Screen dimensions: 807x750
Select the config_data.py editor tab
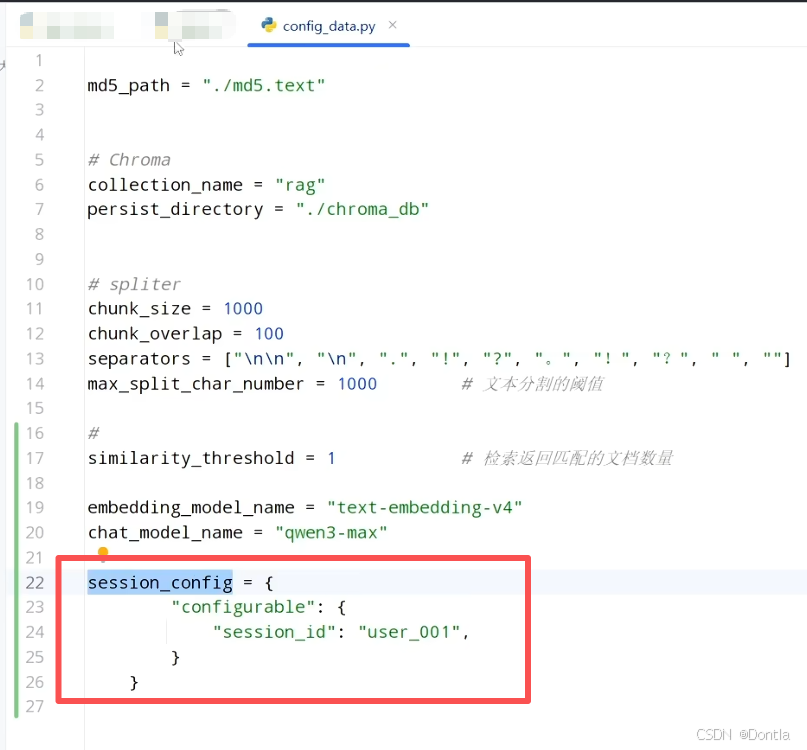point(328,26)
